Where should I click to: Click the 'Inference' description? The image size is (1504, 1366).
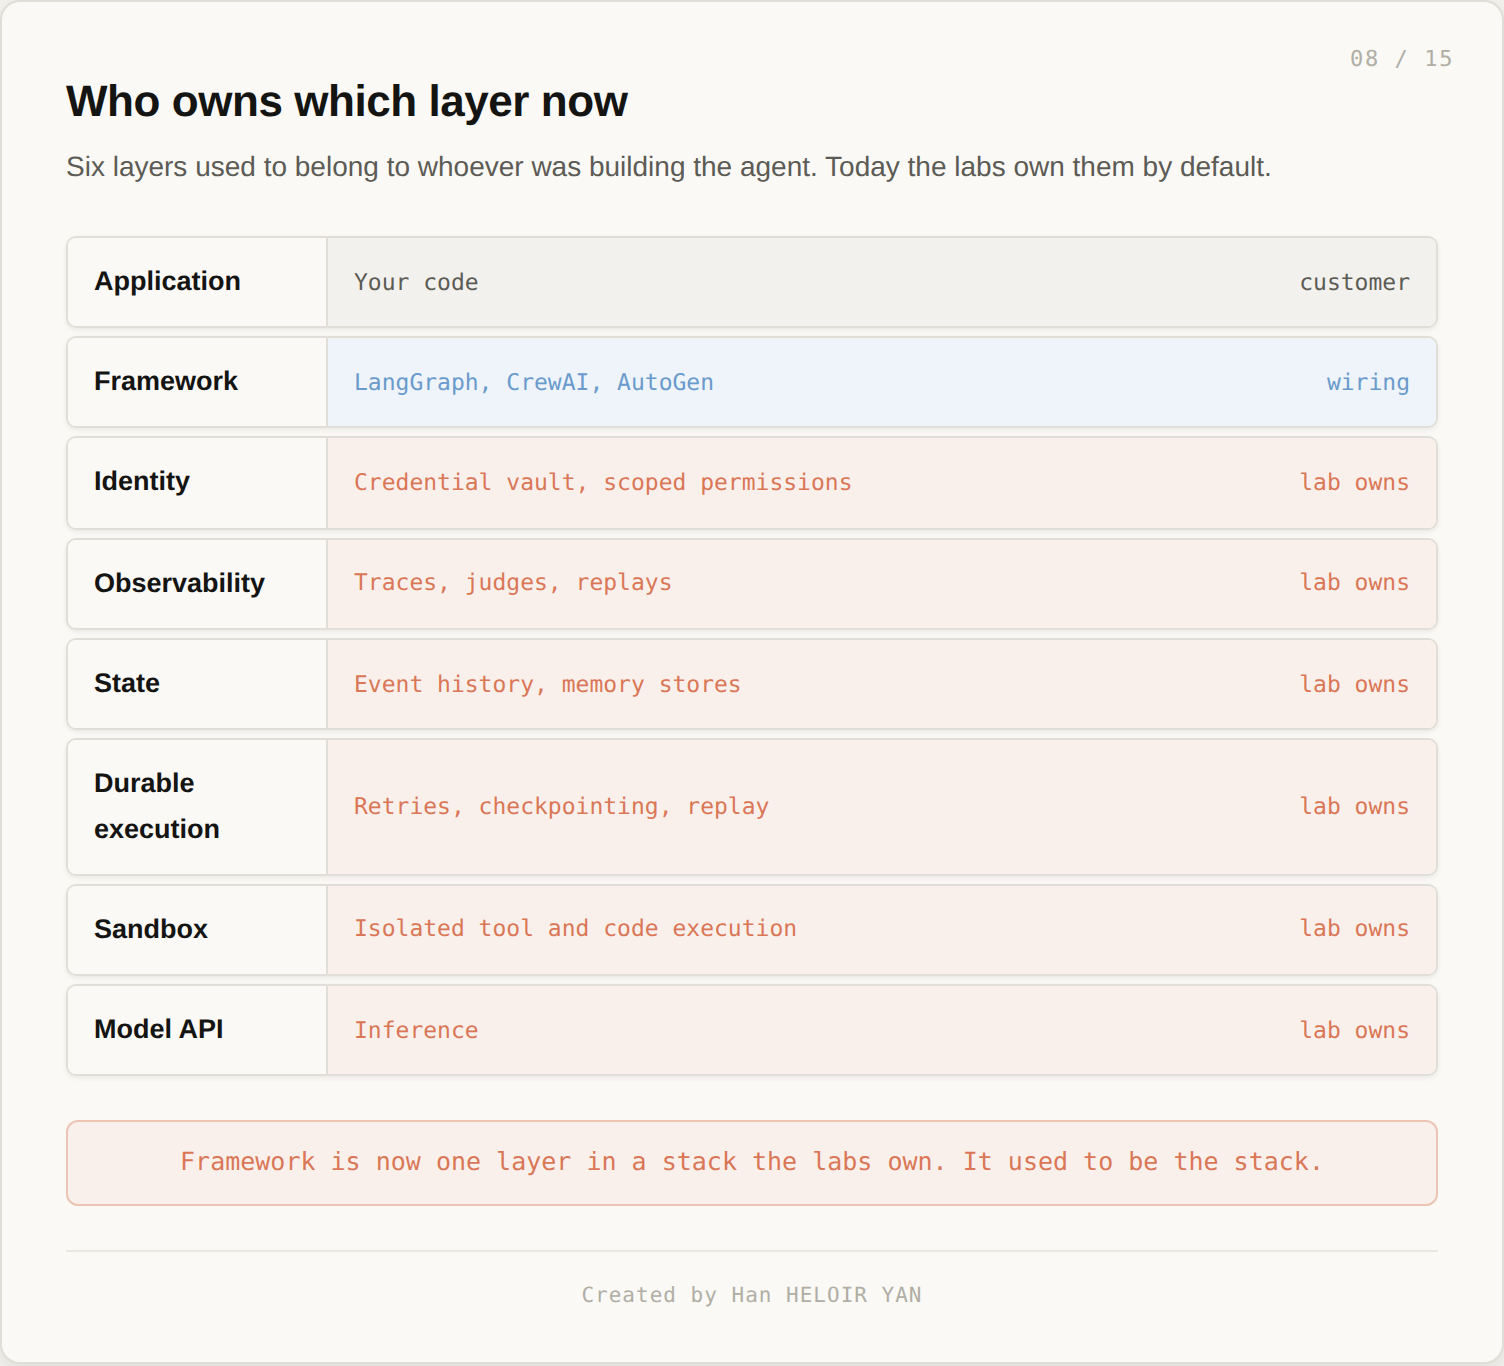click(416, 1030)
